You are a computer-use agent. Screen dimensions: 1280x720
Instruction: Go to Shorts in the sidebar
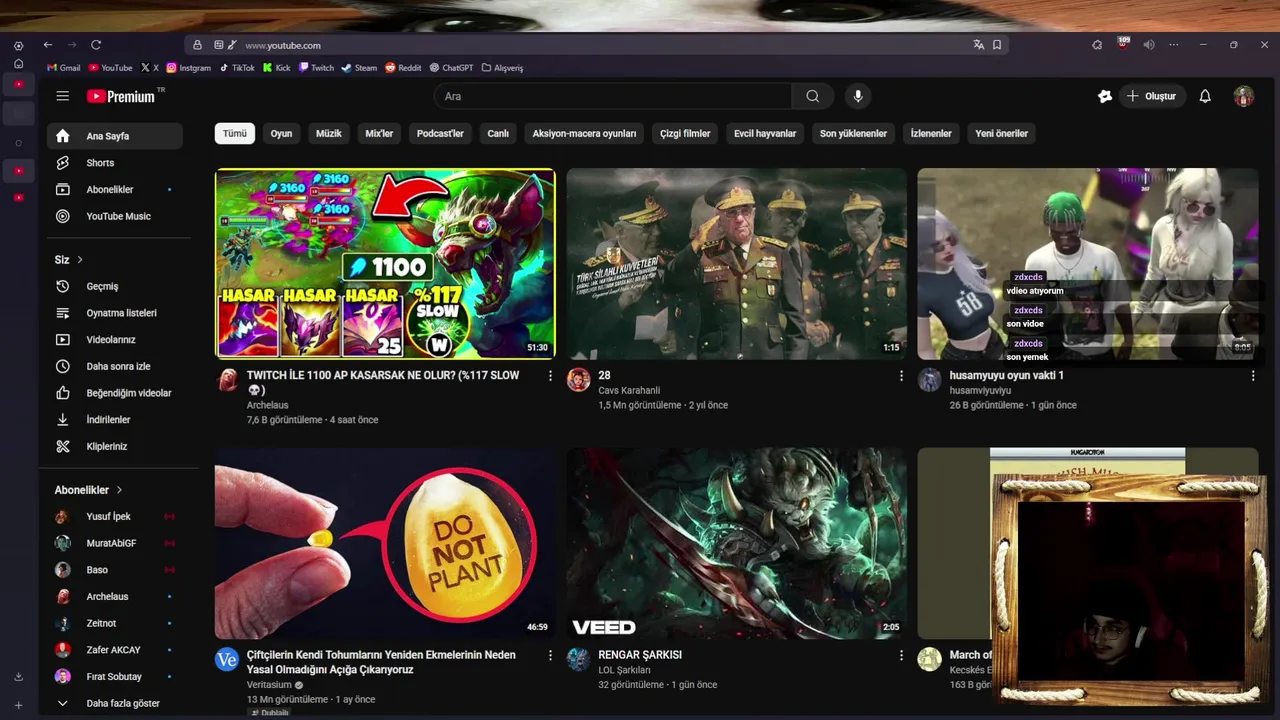(115, 163)
